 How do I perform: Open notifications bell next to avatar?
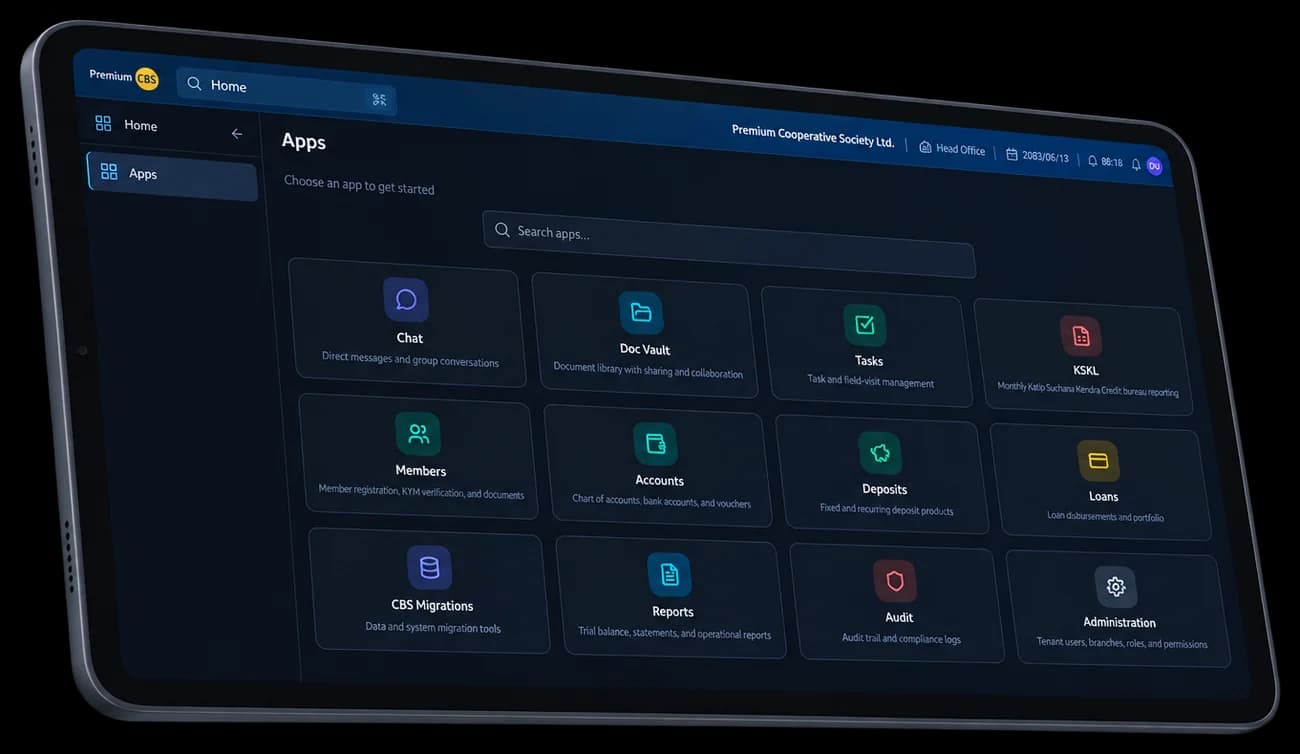(x=1136, y=164)
